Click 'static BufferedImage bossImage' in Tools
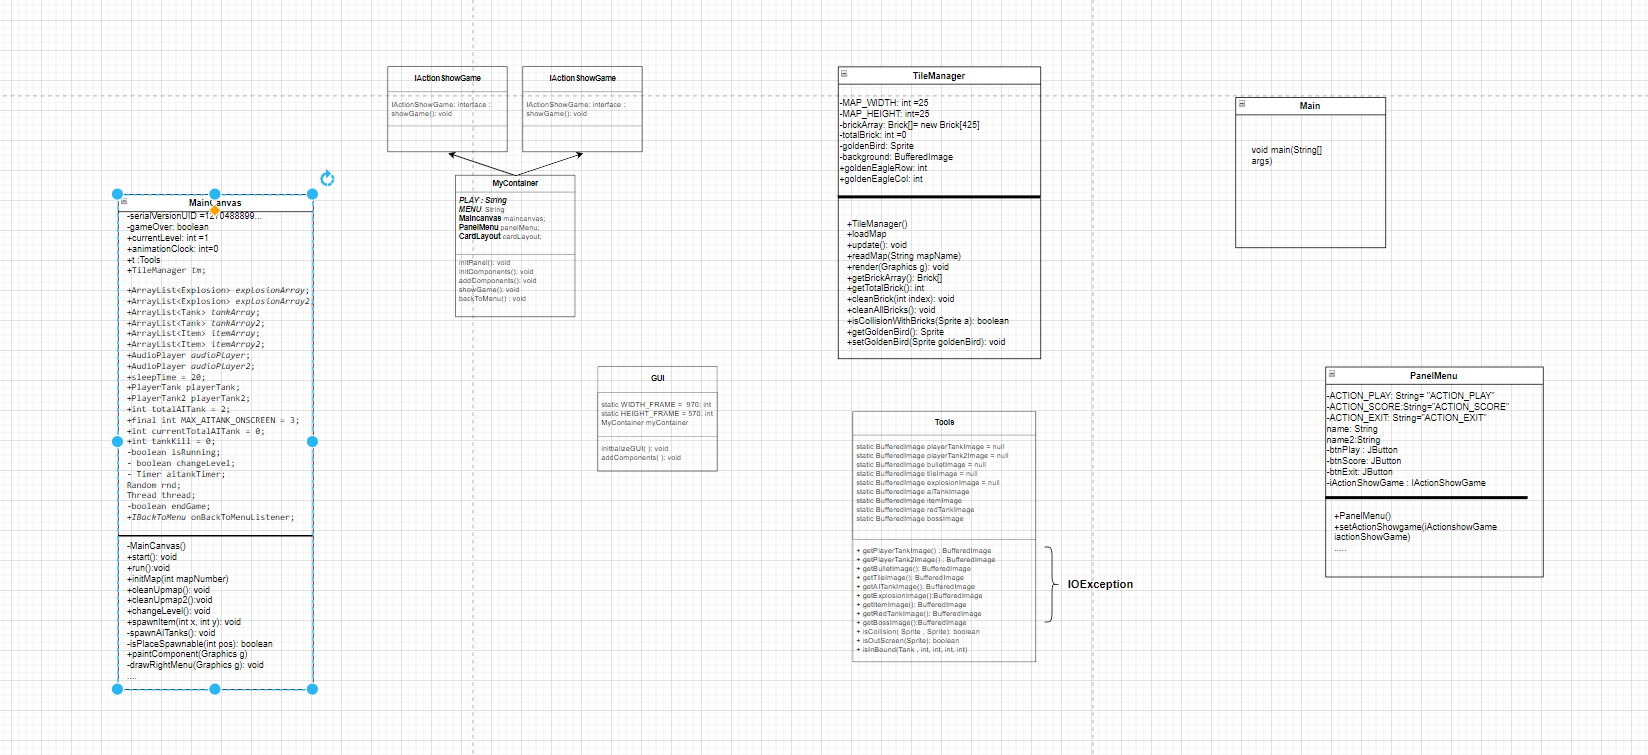The height and width of the screenshot is (755, 1648). coord(910,519)
